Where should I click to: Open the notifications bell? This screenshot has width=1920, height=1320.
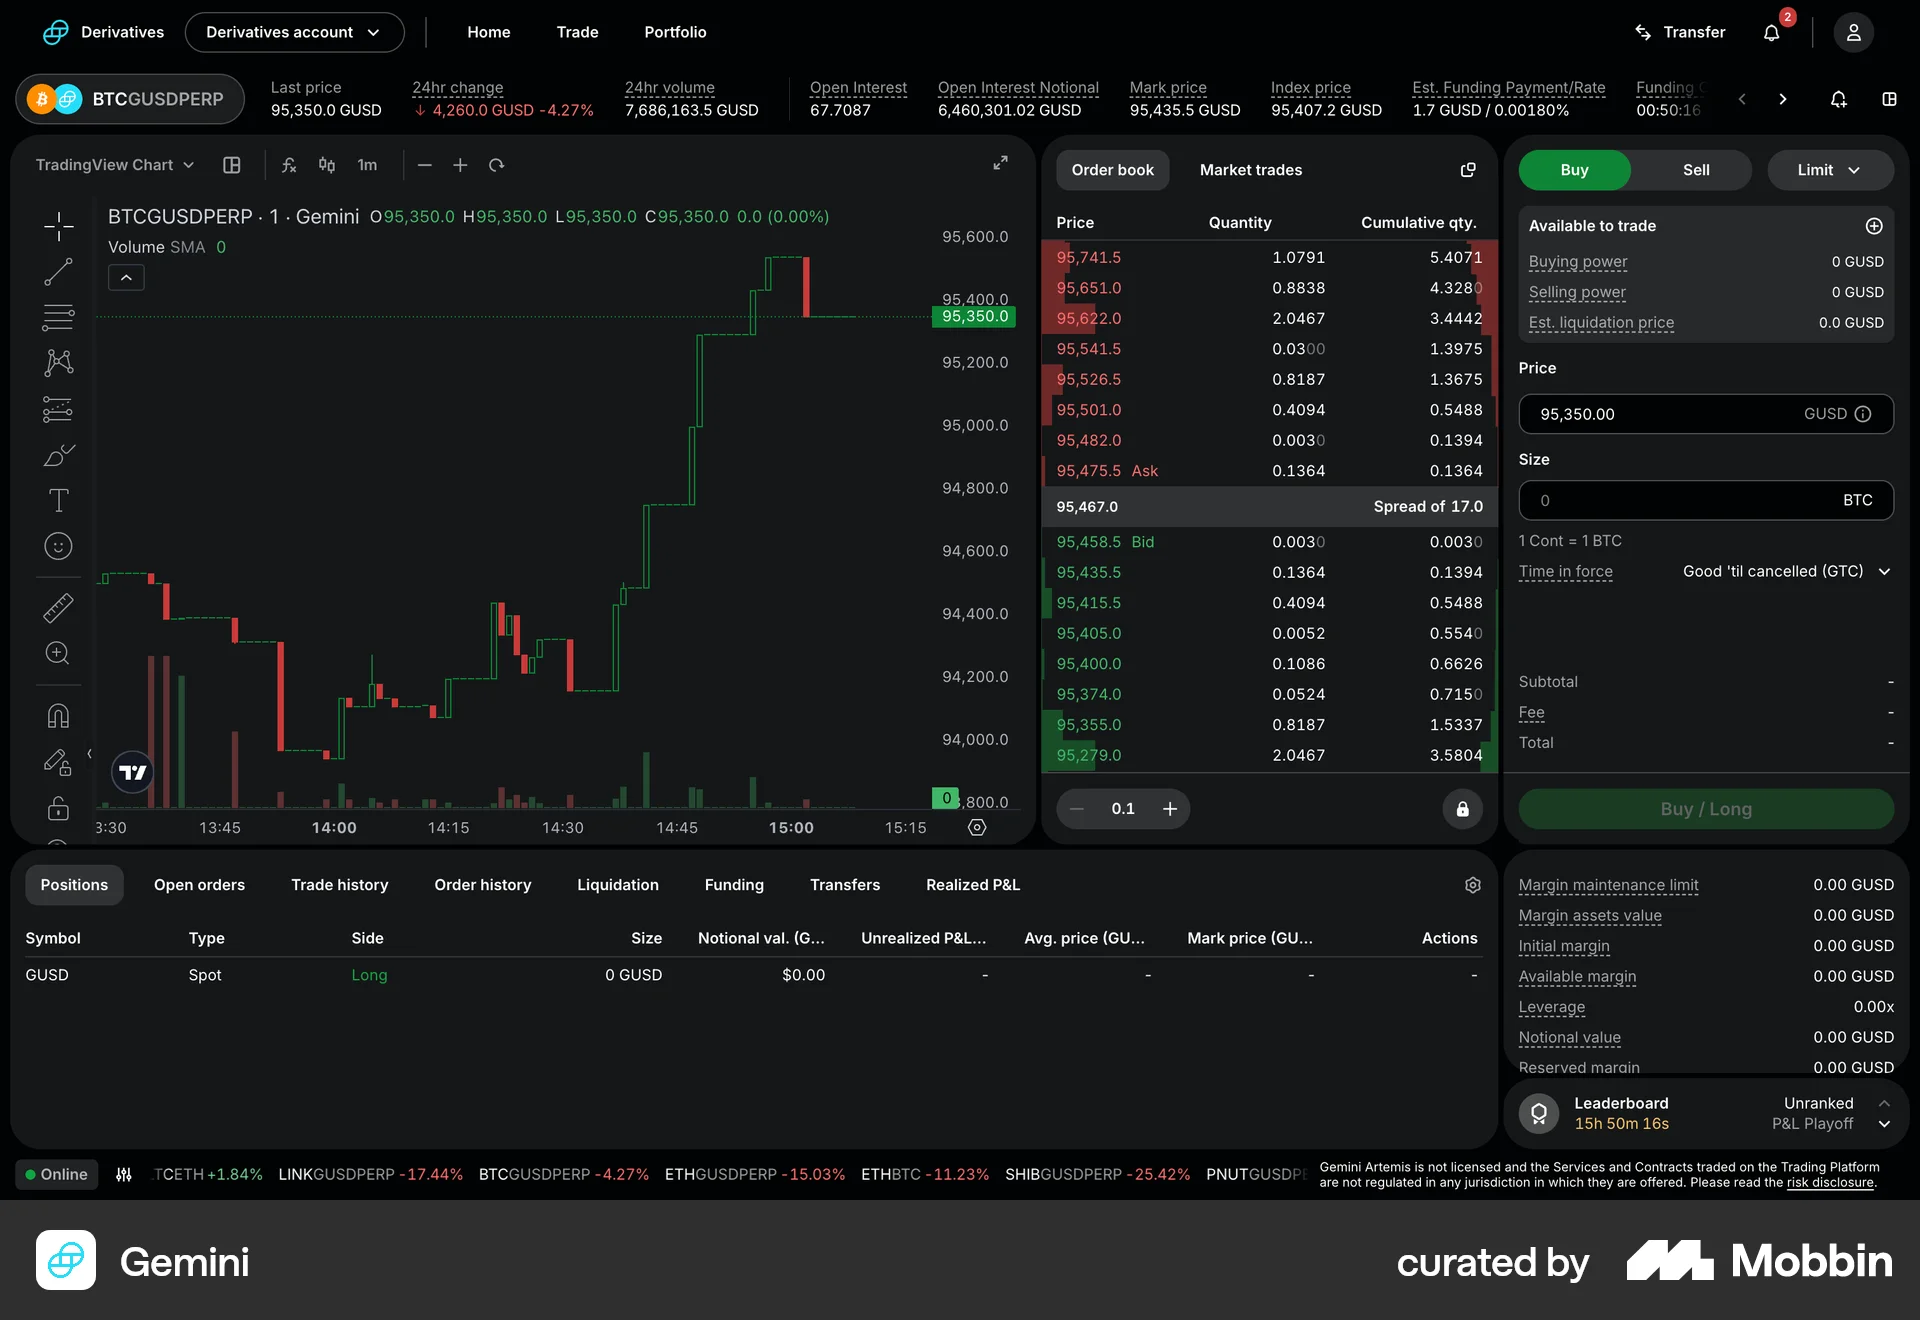click(1771, 32)
